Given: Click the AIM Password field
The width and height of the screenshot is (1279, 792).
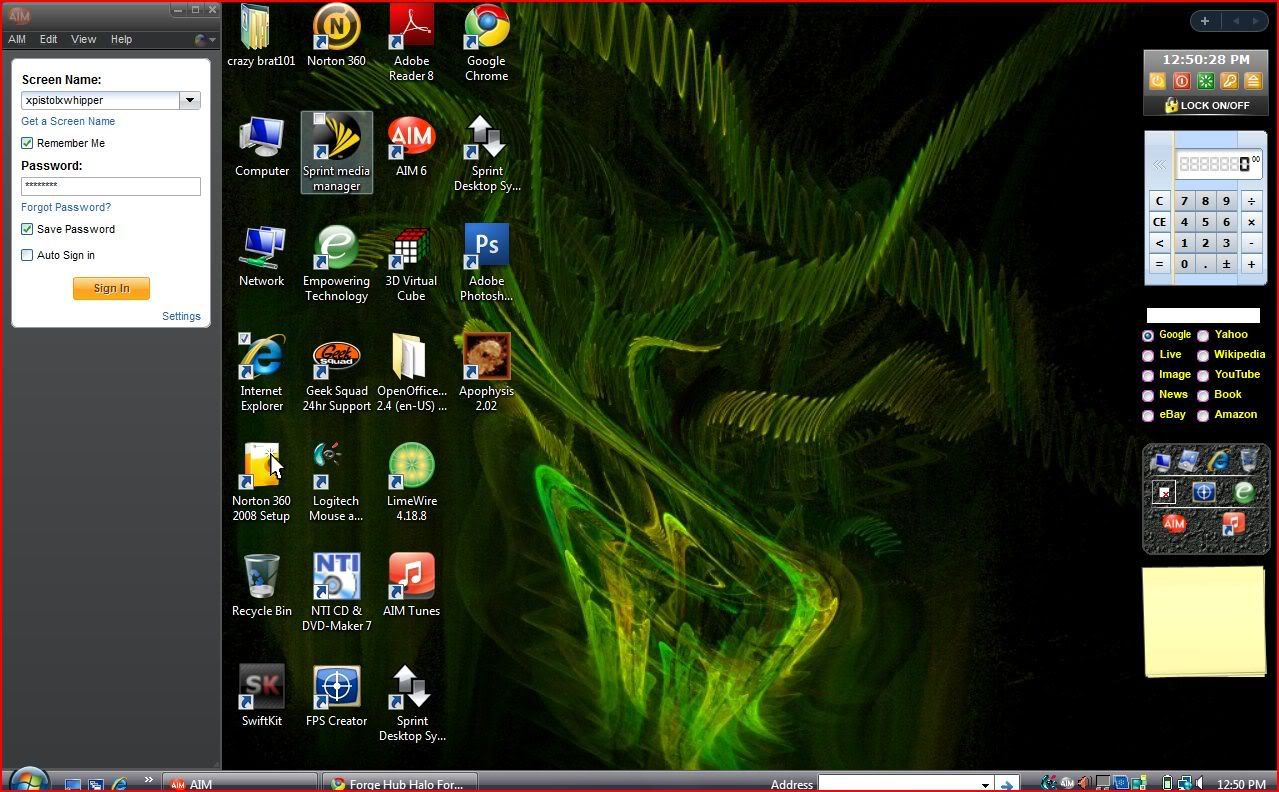Looking at the screenshot, I should (x=111, y=186).
